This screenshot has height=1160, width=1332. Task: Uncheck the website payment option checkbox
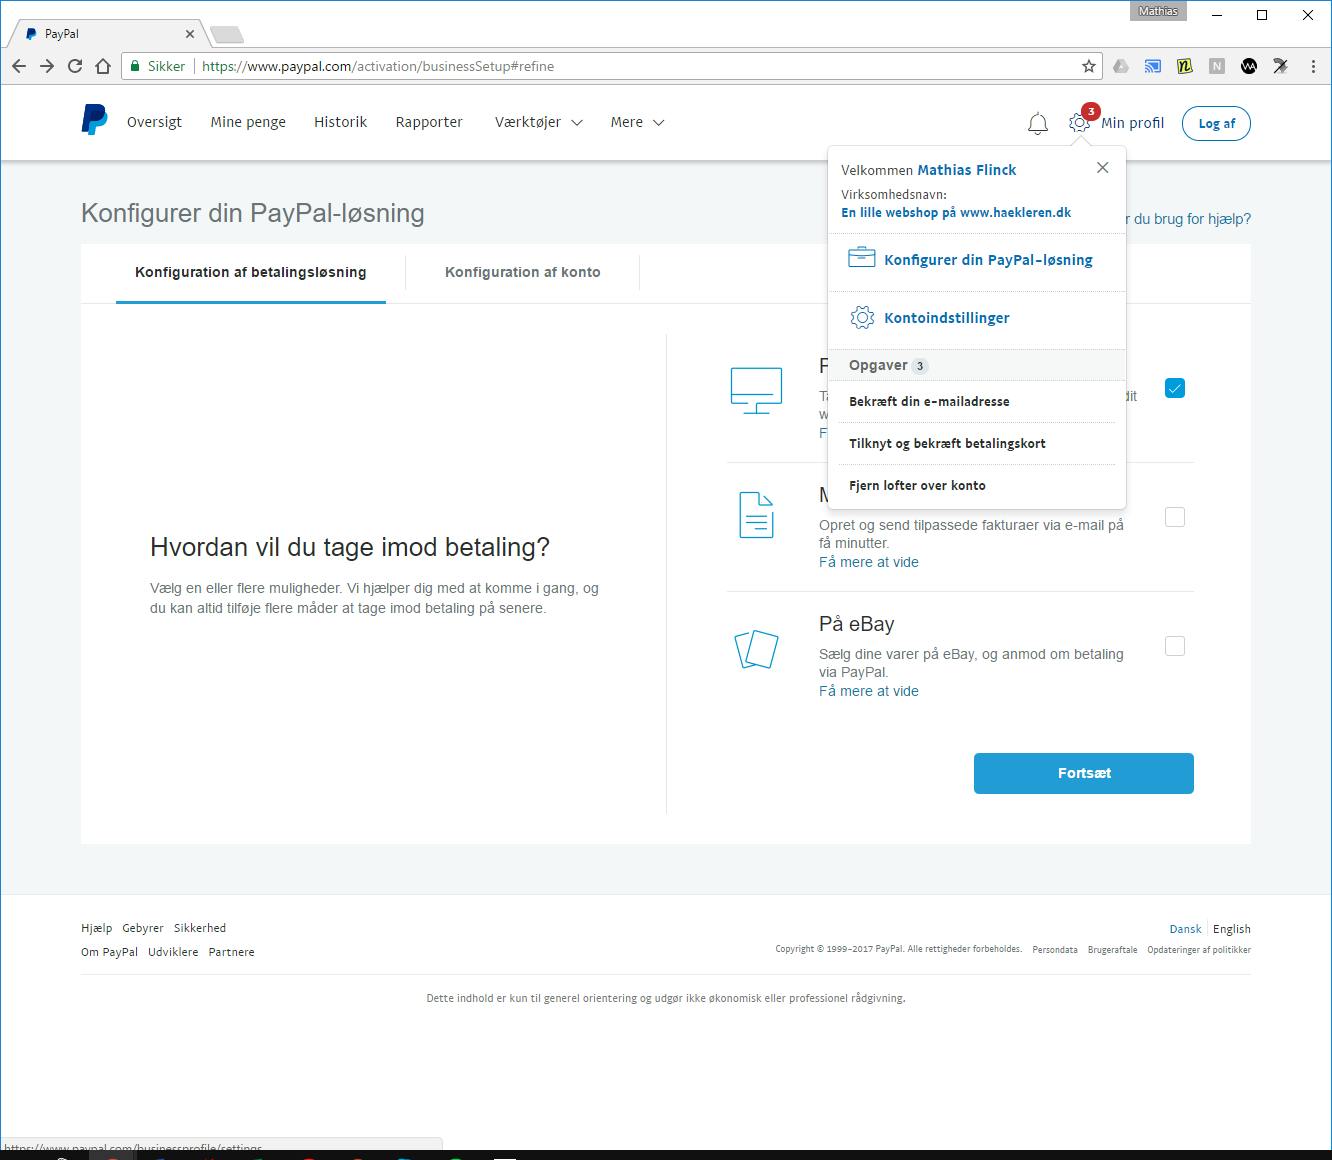[1175, 388]
